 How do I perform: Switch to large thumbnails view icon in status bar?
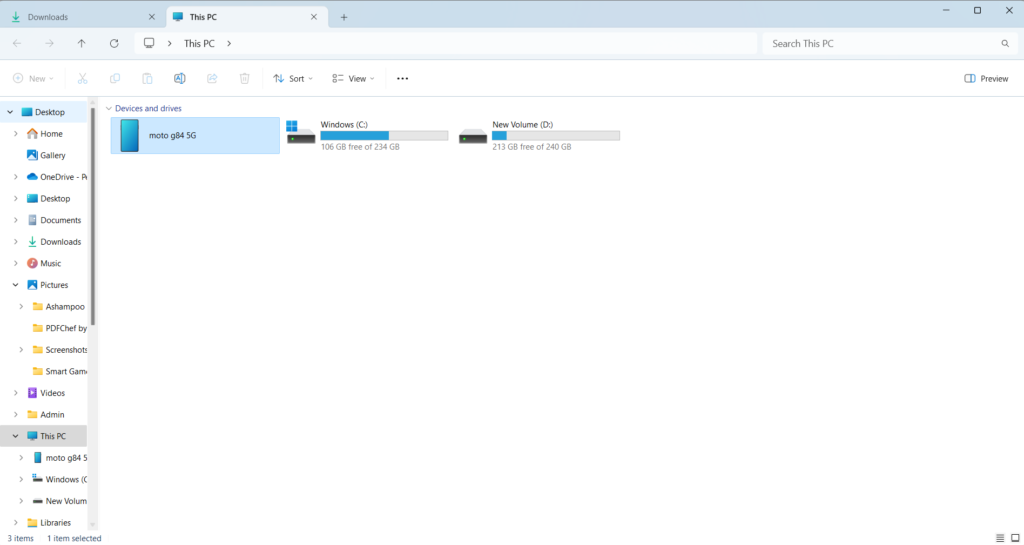tap(1015, 538)
